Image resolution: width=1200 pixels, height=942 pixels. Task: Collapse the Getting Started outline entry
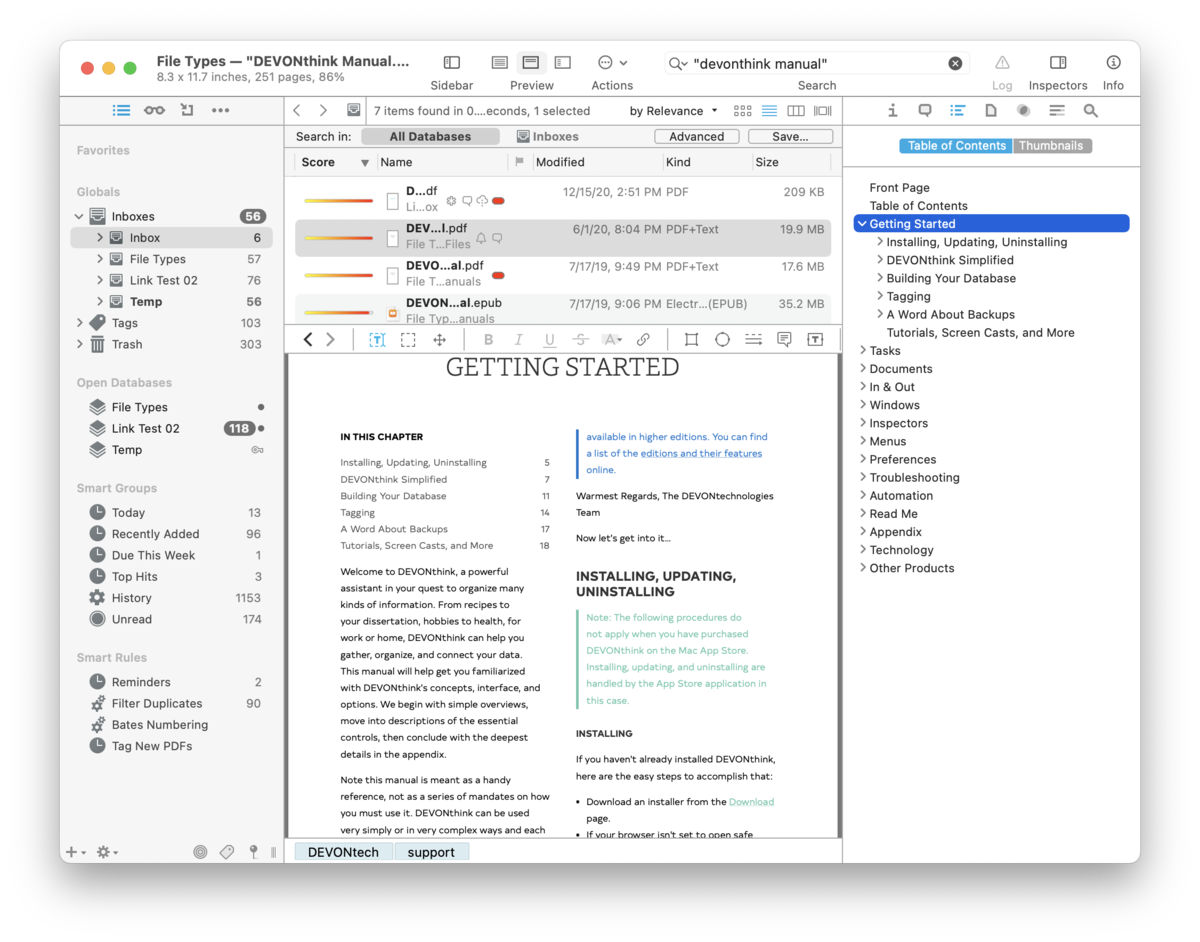861,224
